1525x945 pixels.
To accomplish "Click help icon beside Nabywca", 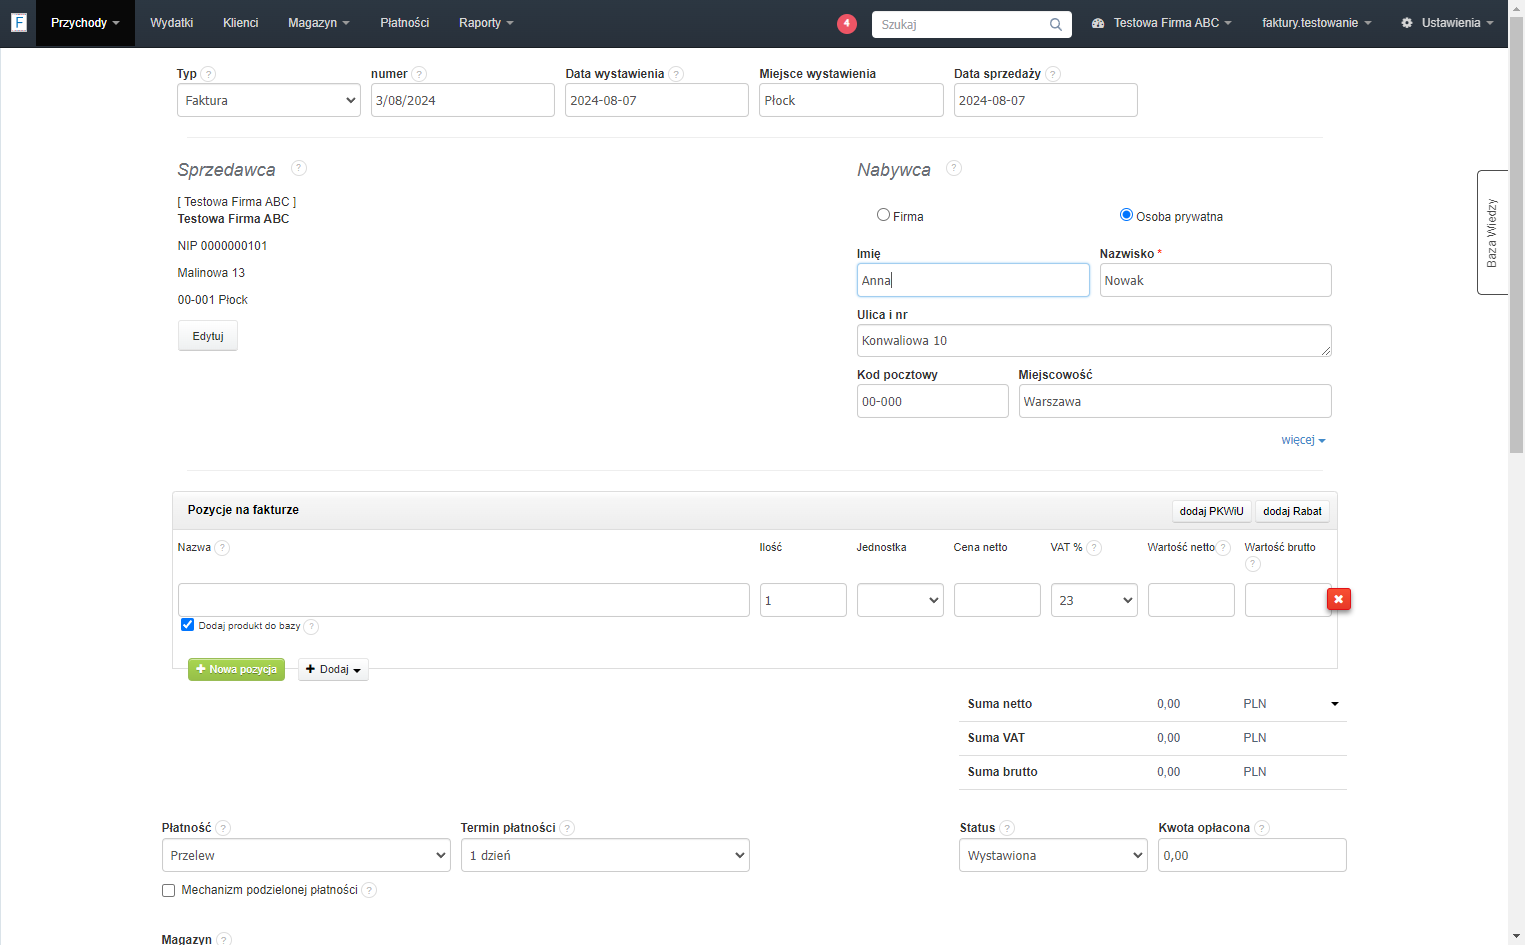I will coord(954,168).
